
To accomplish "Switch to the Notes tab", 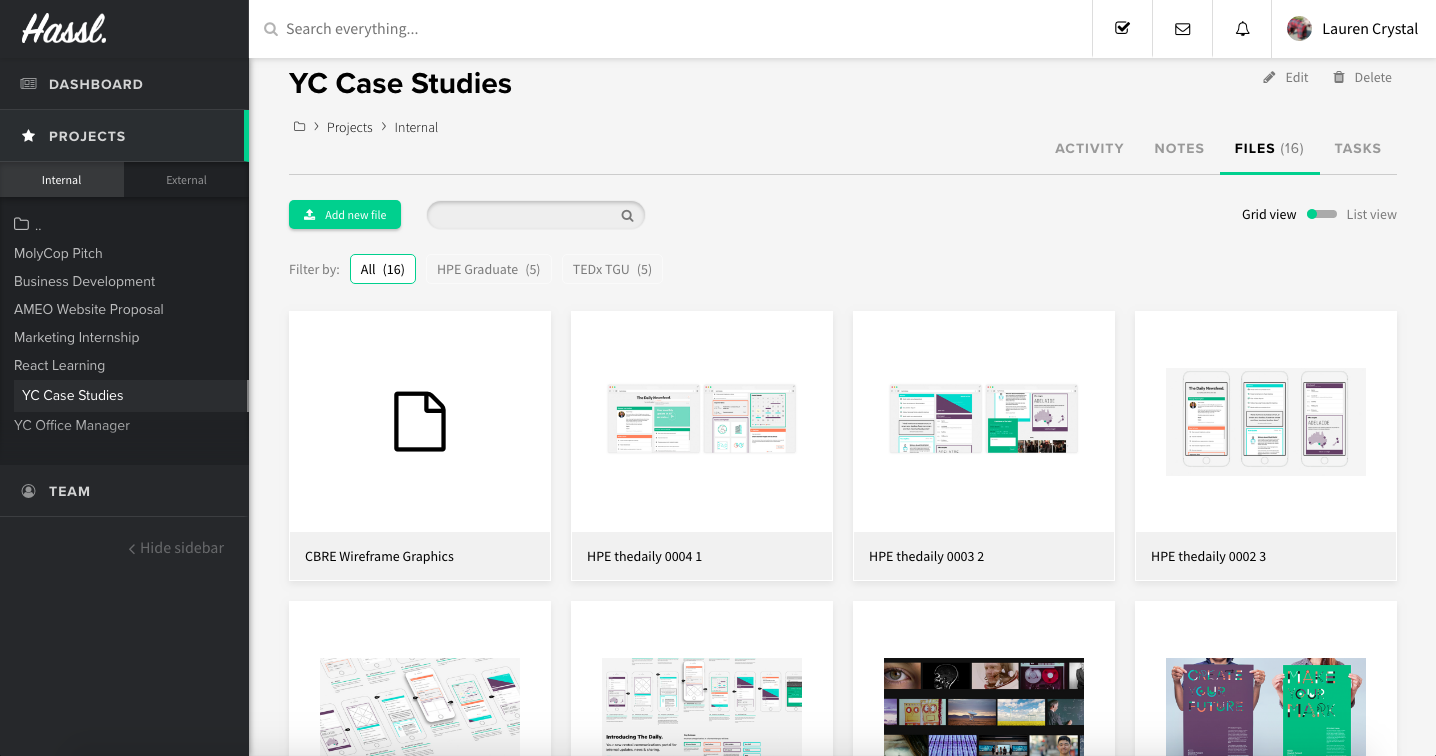I will coord(1179,148).
